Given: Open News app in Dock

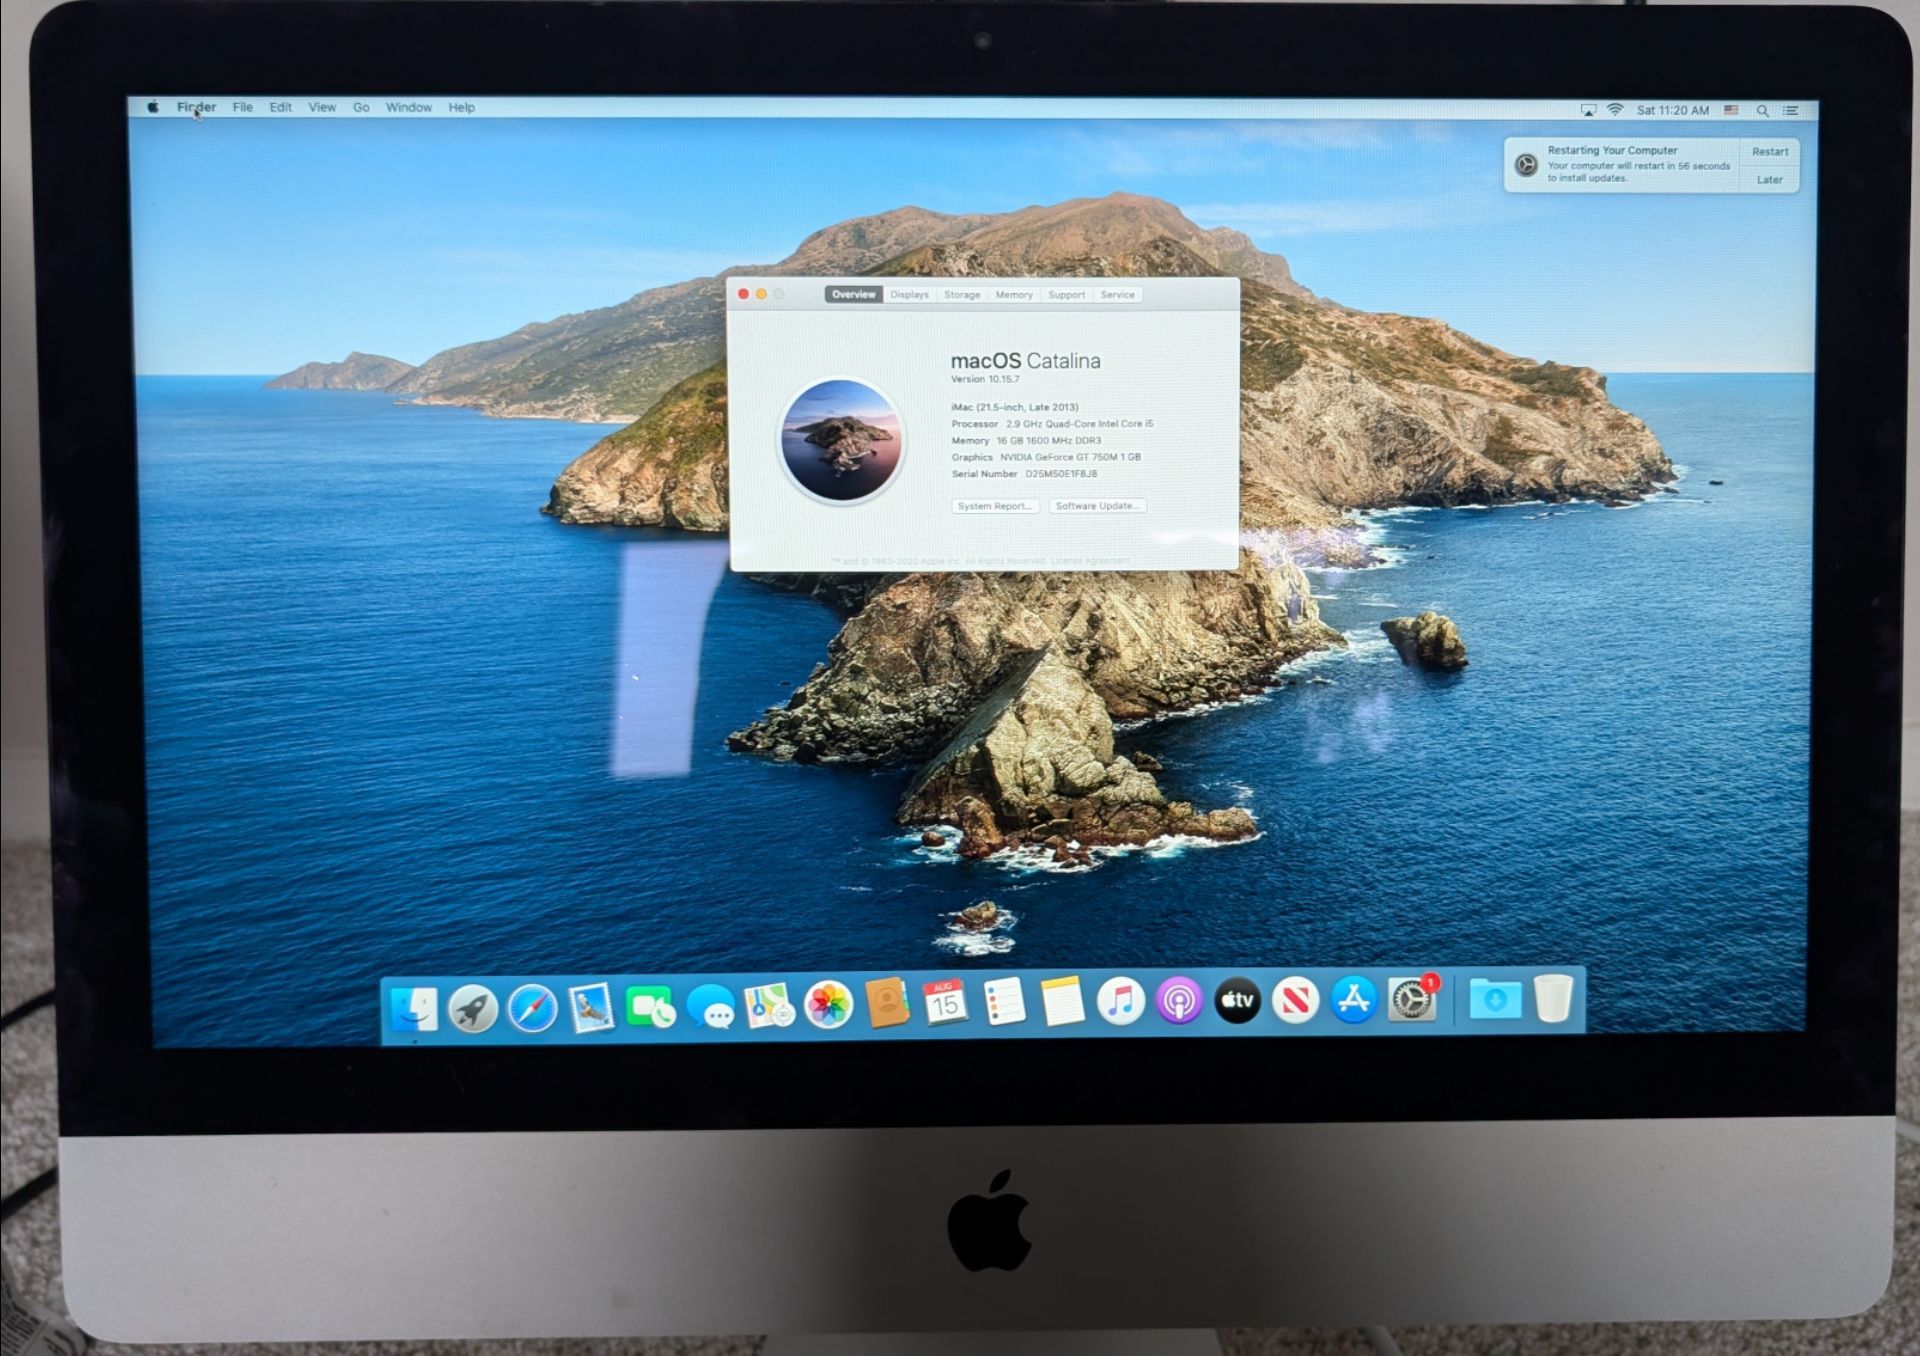Looking at the screenshot, I should (x=1295, y=1000).
